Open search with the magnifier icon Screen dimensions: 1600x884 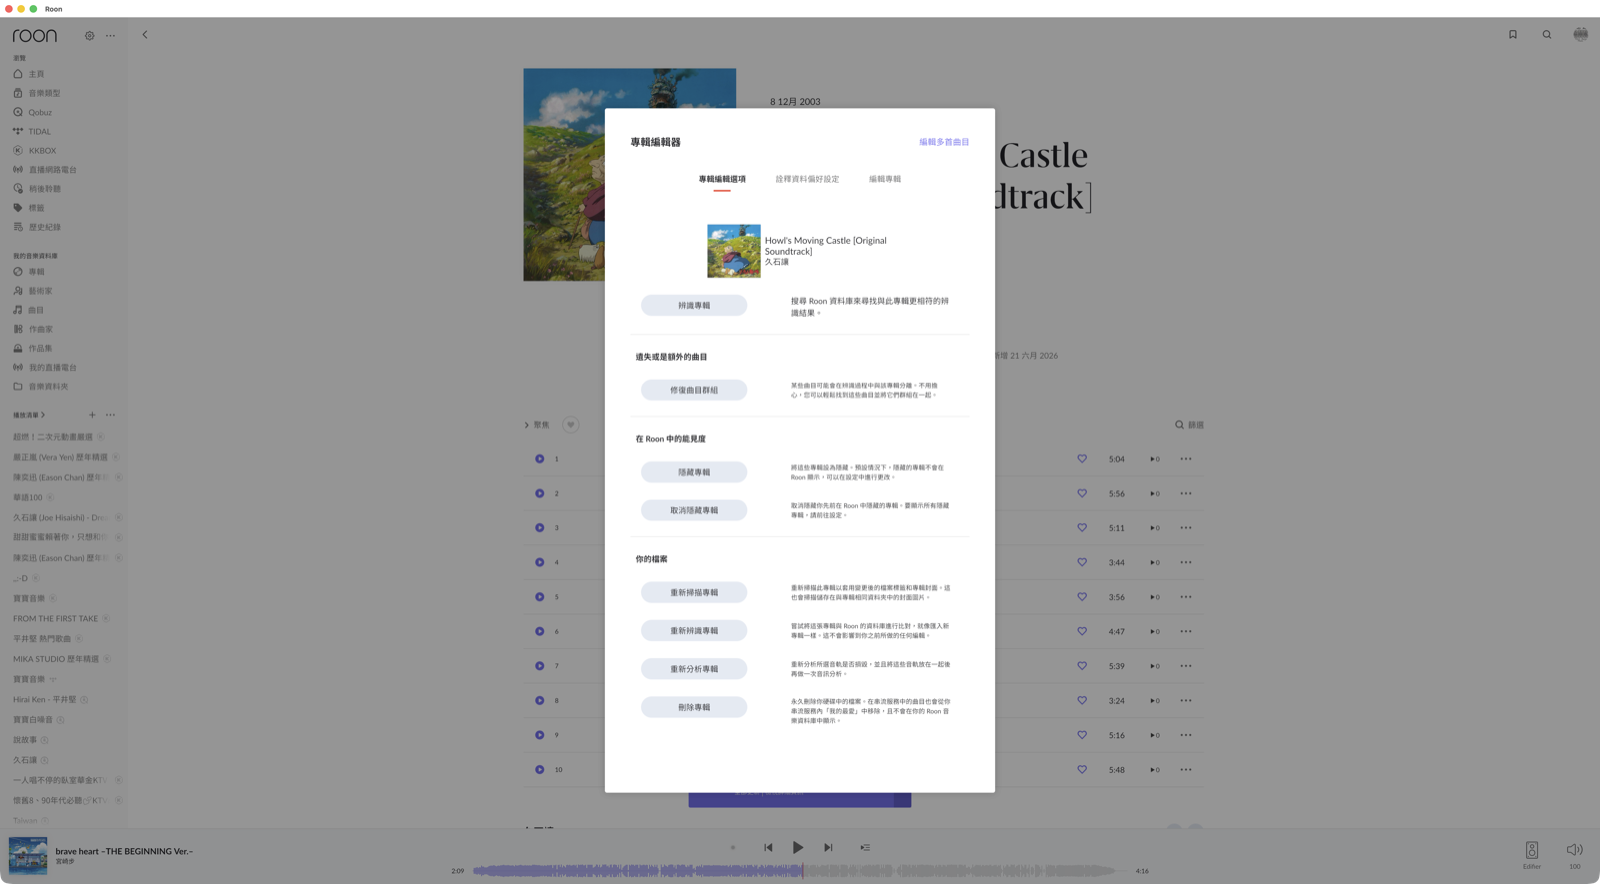[x=1547, y=35]
